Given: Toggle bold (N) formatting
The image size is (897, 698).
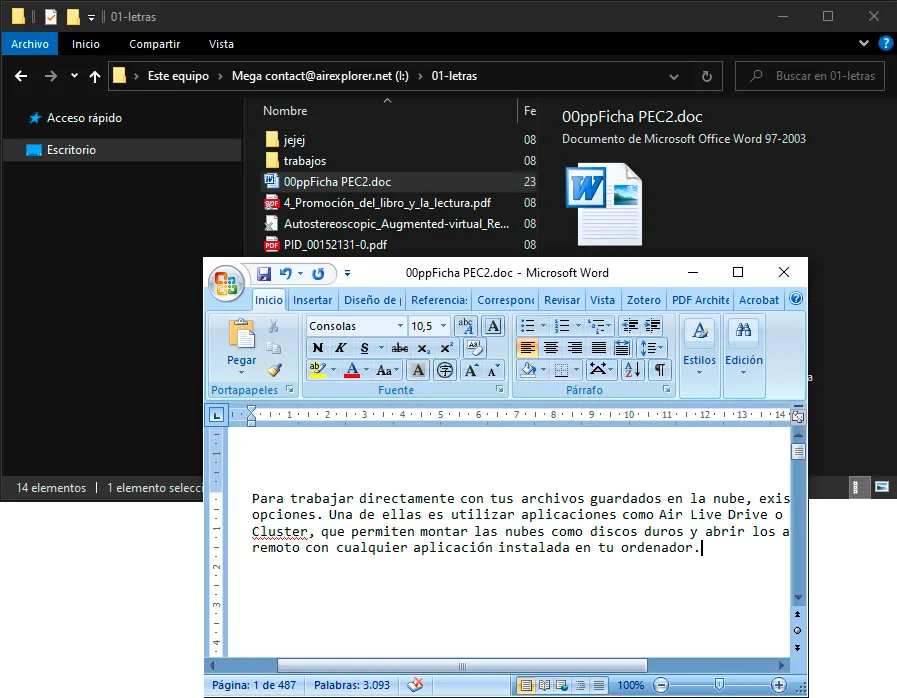Looking at the screenshot, I should tap(318, 348).
